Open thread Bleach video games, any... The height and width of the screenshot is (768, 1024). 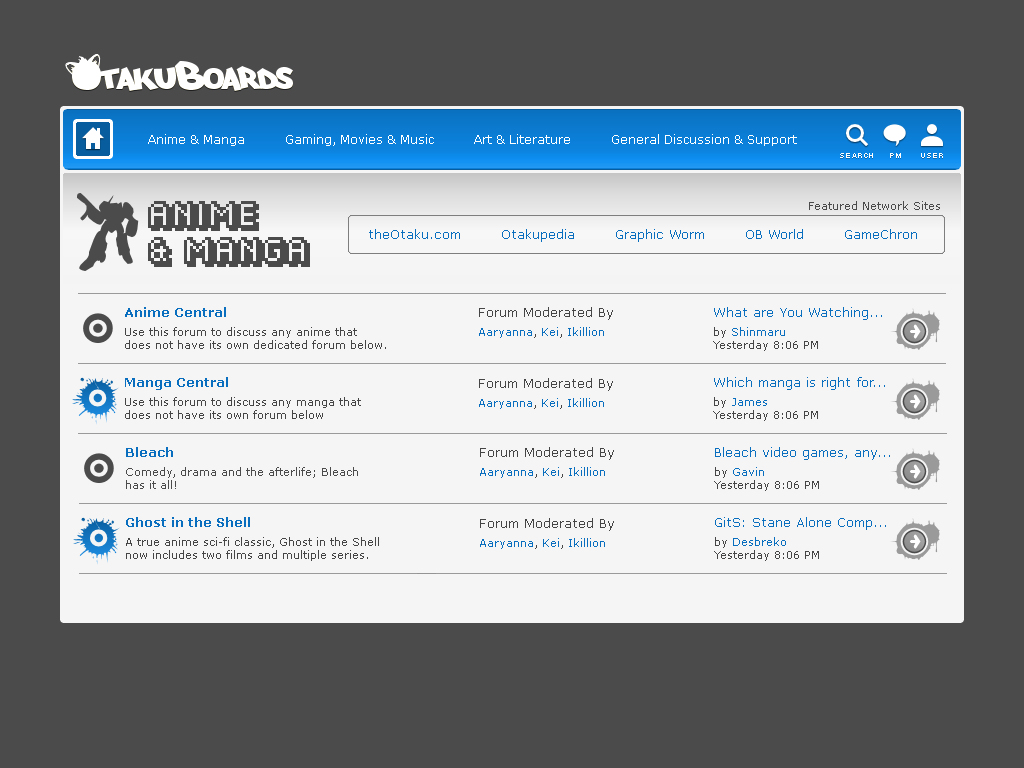(x=802, y=452)
